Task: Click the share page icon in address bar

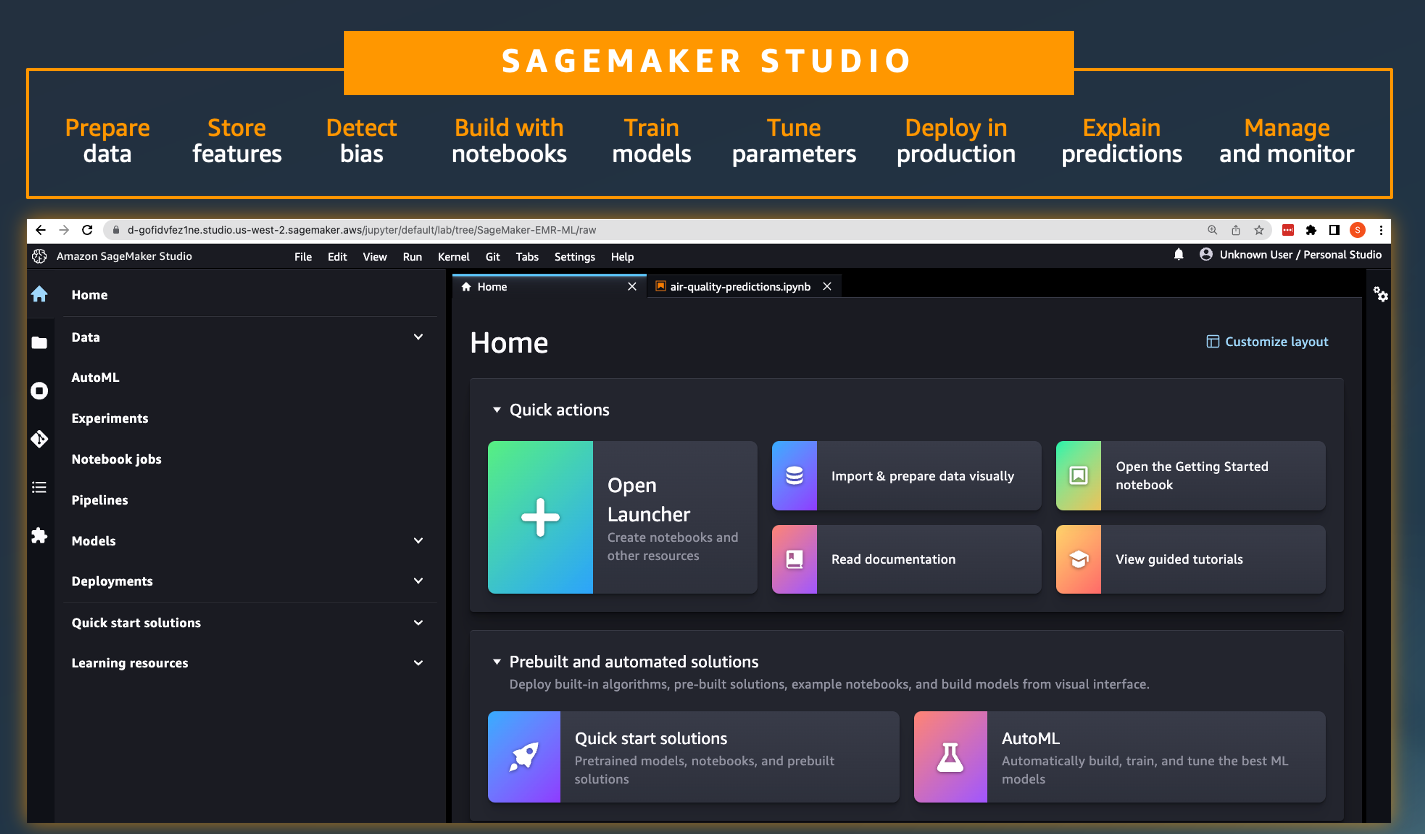Action: coord(1236,230)
